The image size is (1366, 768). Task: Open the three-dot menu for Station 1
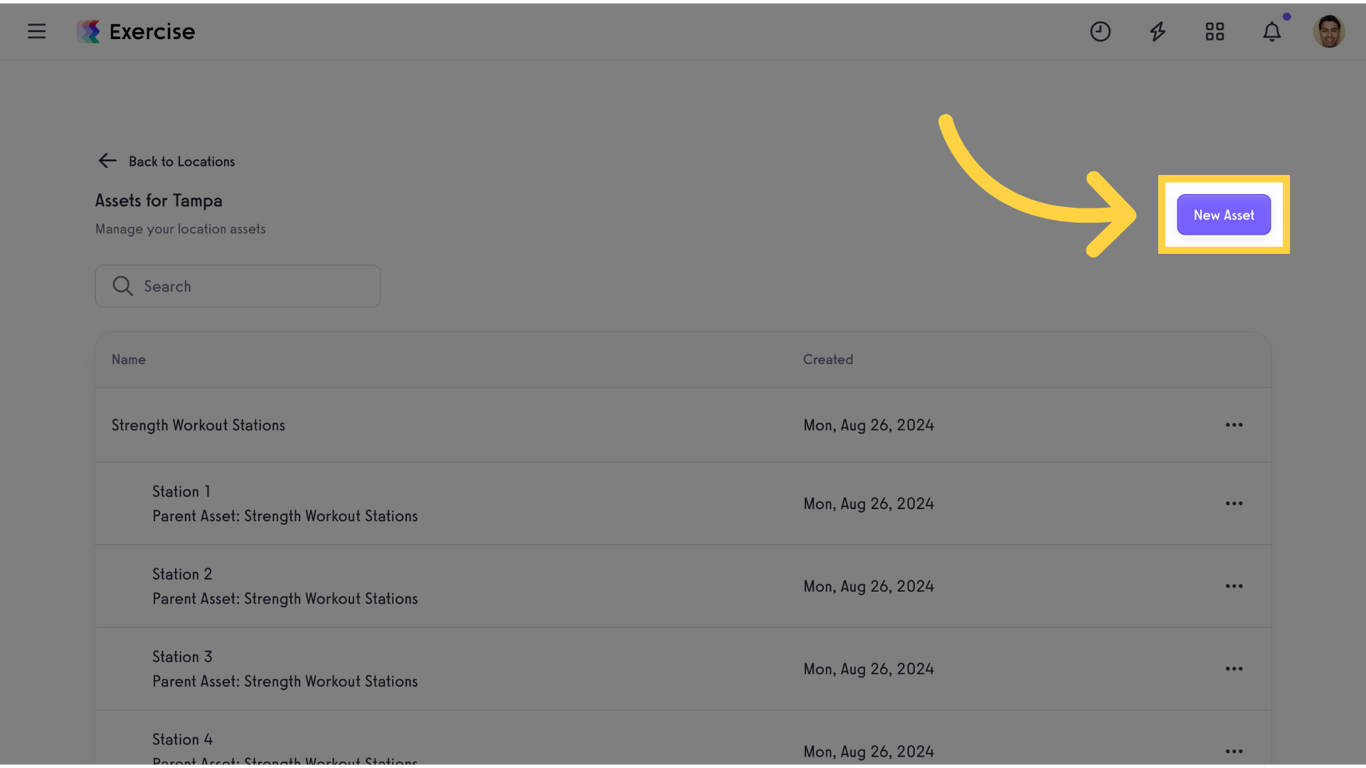1234,504
